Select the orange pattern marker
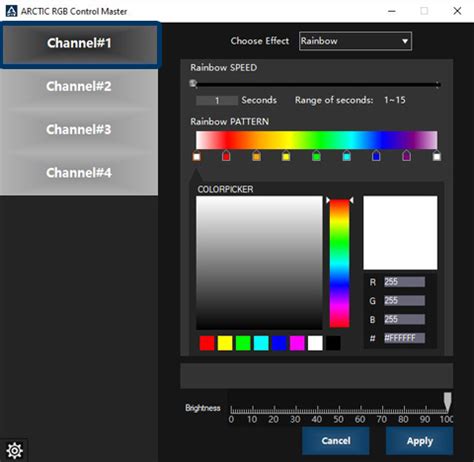This screenshot has height=462, width=474. (256, 156)
